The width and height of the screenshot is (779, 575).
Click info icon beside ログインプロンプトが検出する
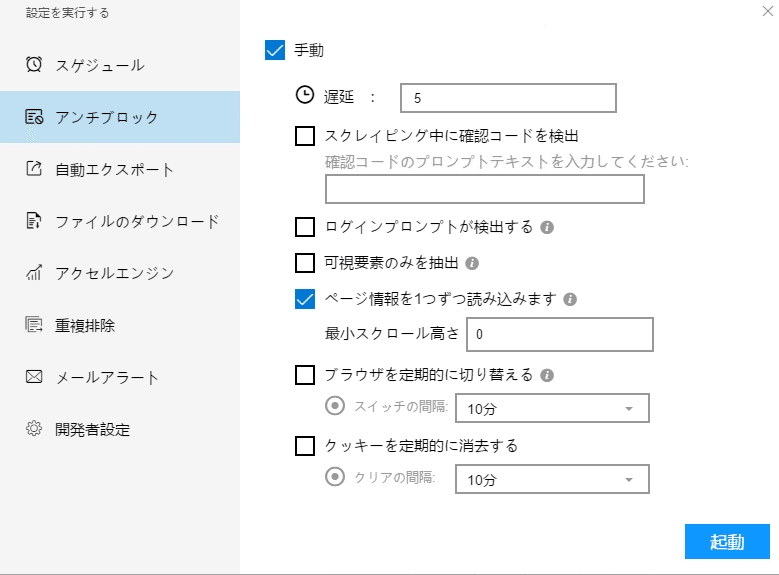click(547, 227)
